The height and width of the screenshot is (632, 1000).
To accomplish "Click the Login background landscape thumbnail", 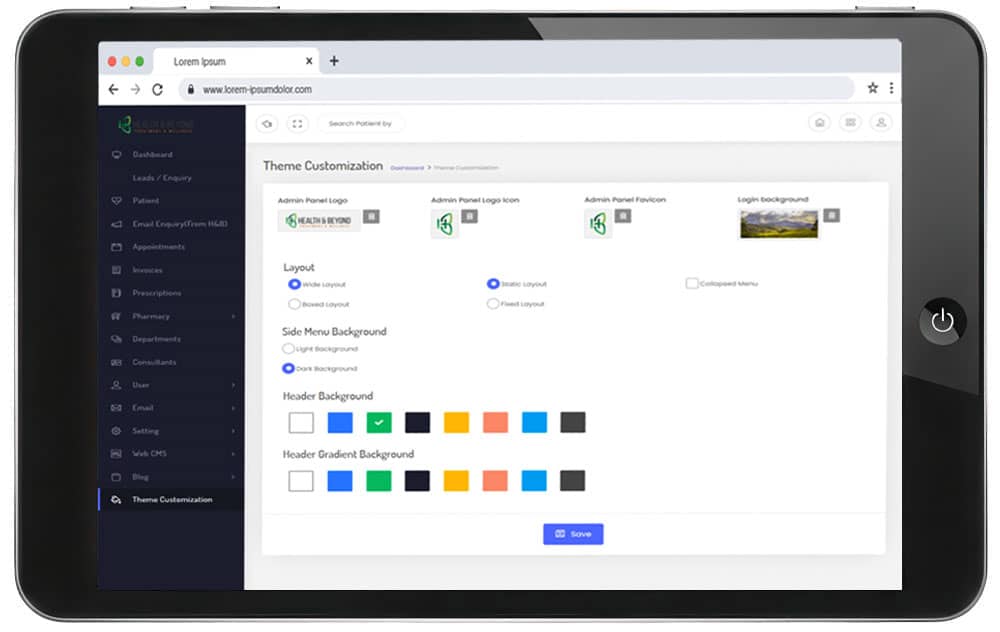I will (x=779, y=224).
